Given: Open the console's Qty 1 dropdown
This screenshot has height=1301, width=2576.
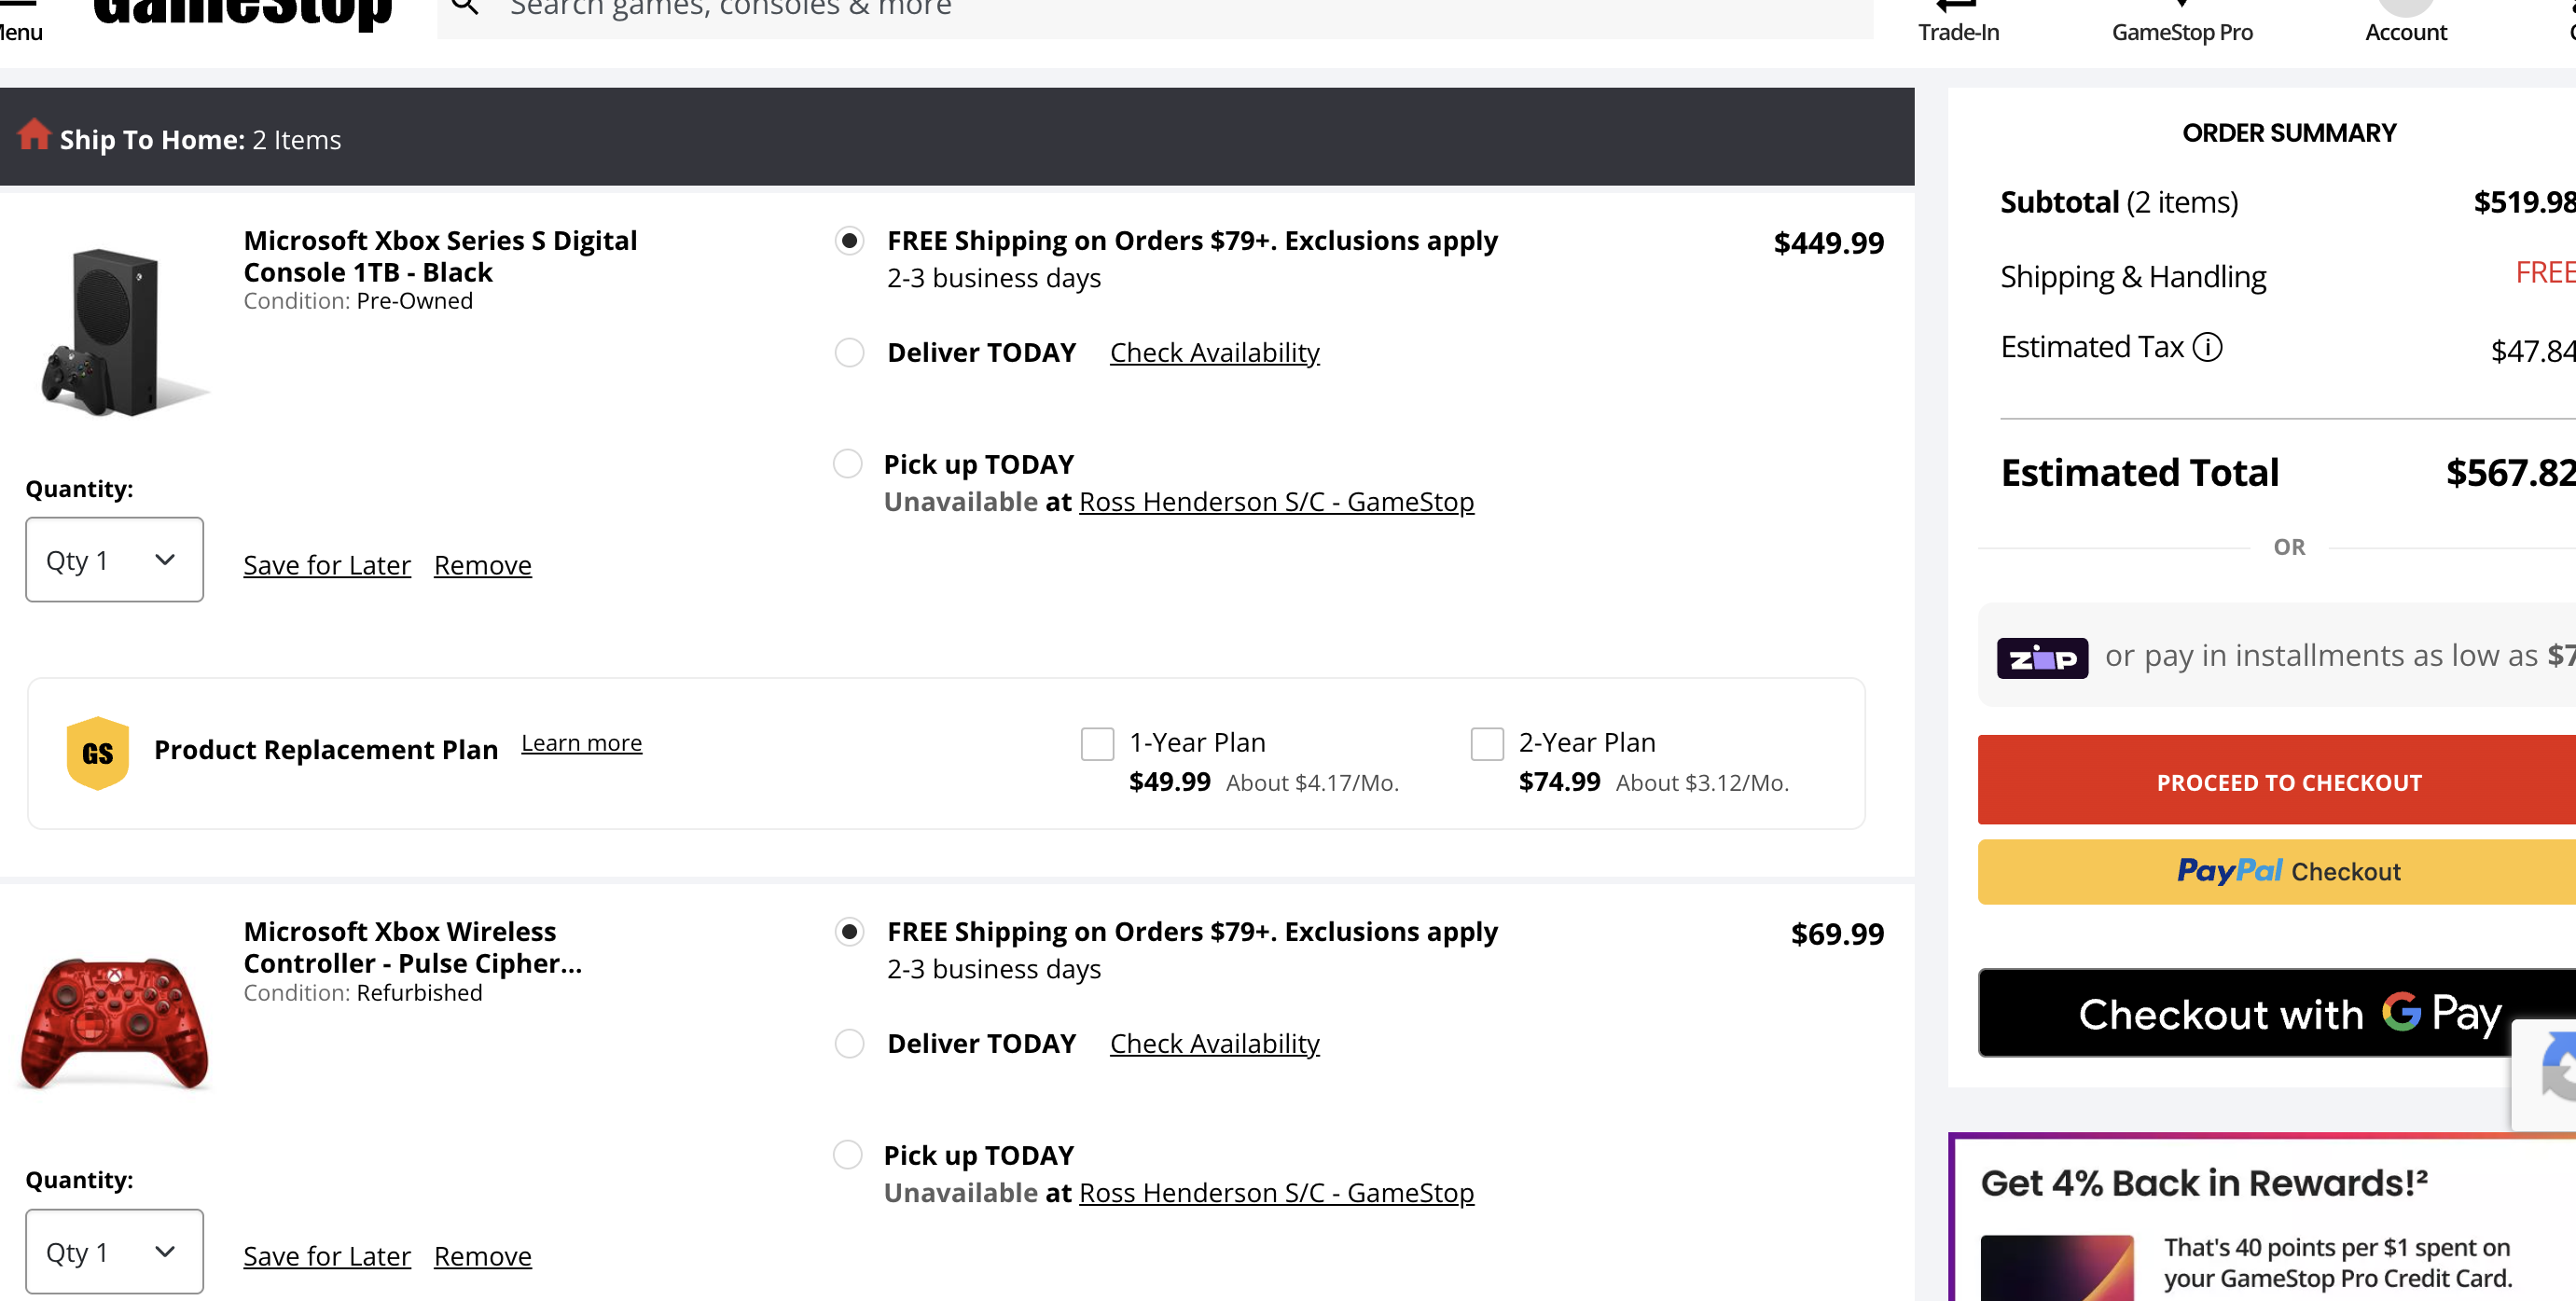Looking at the screenshot, I should tap(114, 560).
